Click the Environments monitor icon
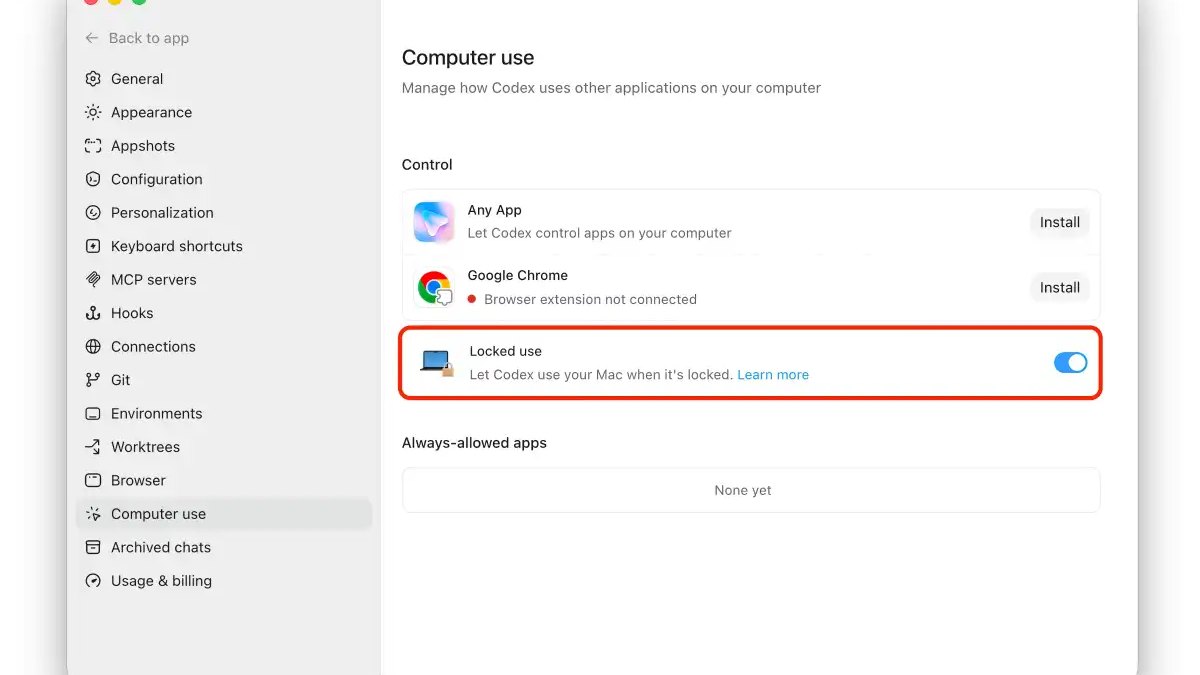Screen dimensions: 1200x675 (93, 414)
